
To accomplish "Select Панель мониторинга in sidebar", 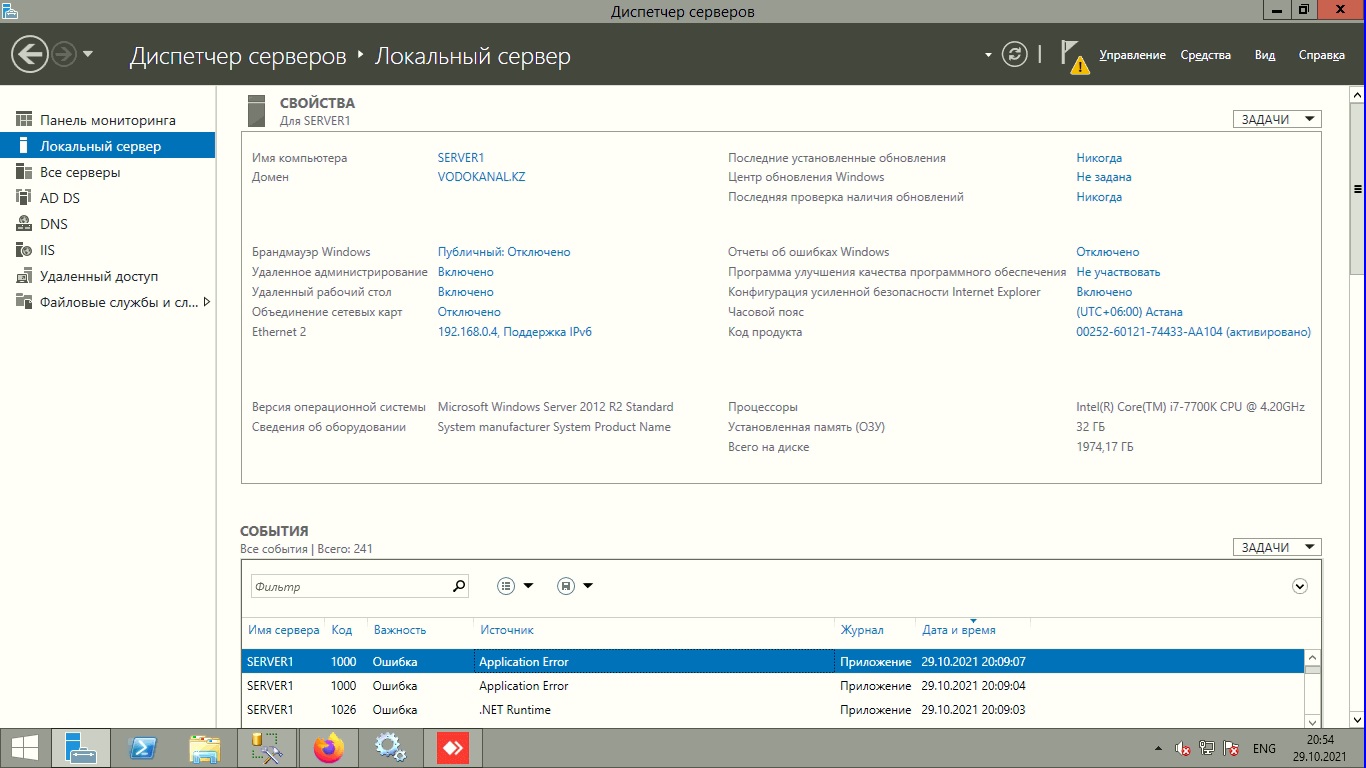I will (107, 120).
